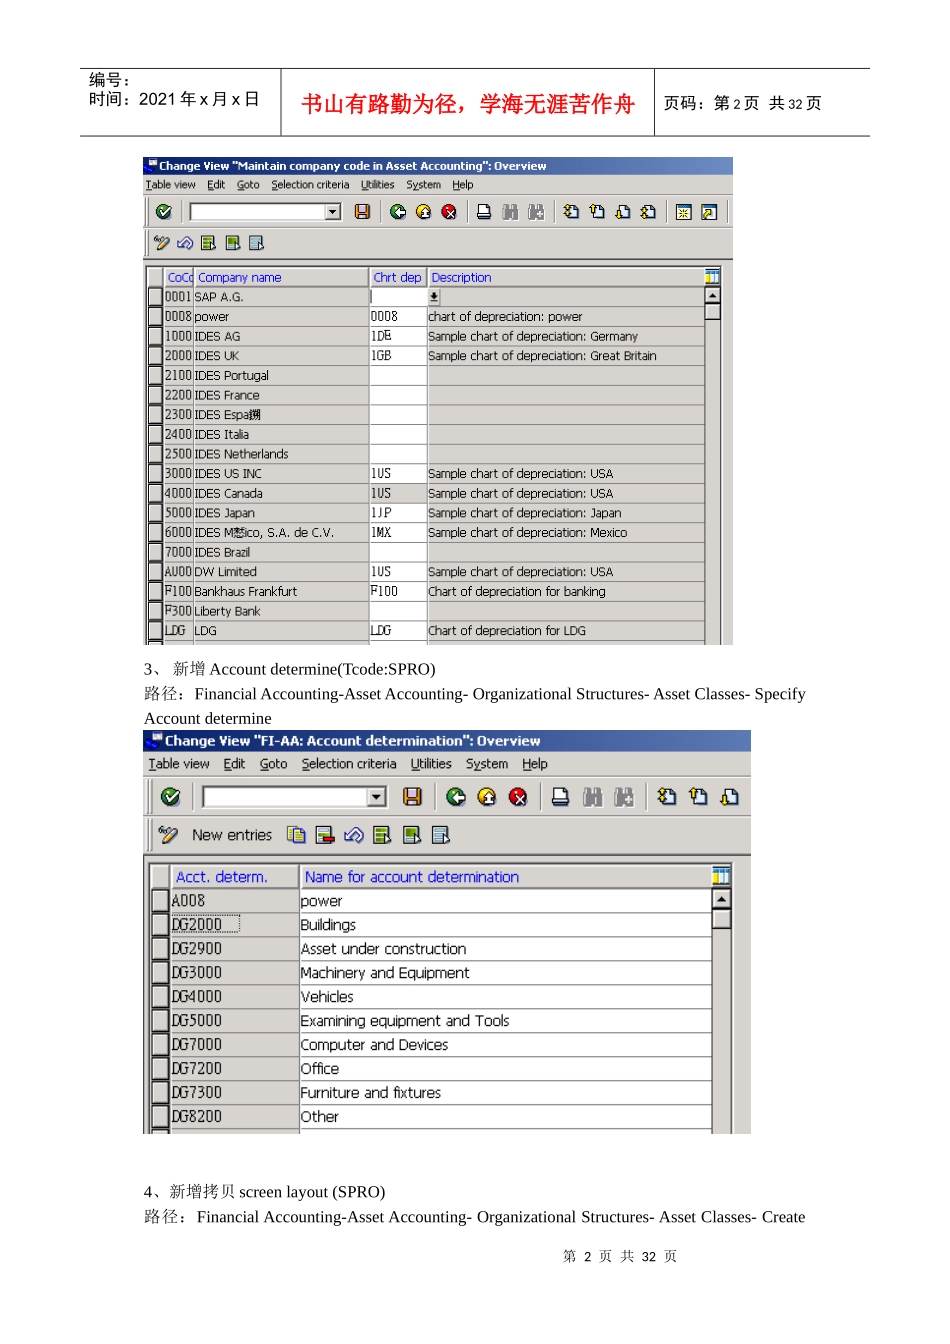Click yellow Exit icon in Maintain company code window
The image size is (950, 1344).
click(x=423, y=212)
